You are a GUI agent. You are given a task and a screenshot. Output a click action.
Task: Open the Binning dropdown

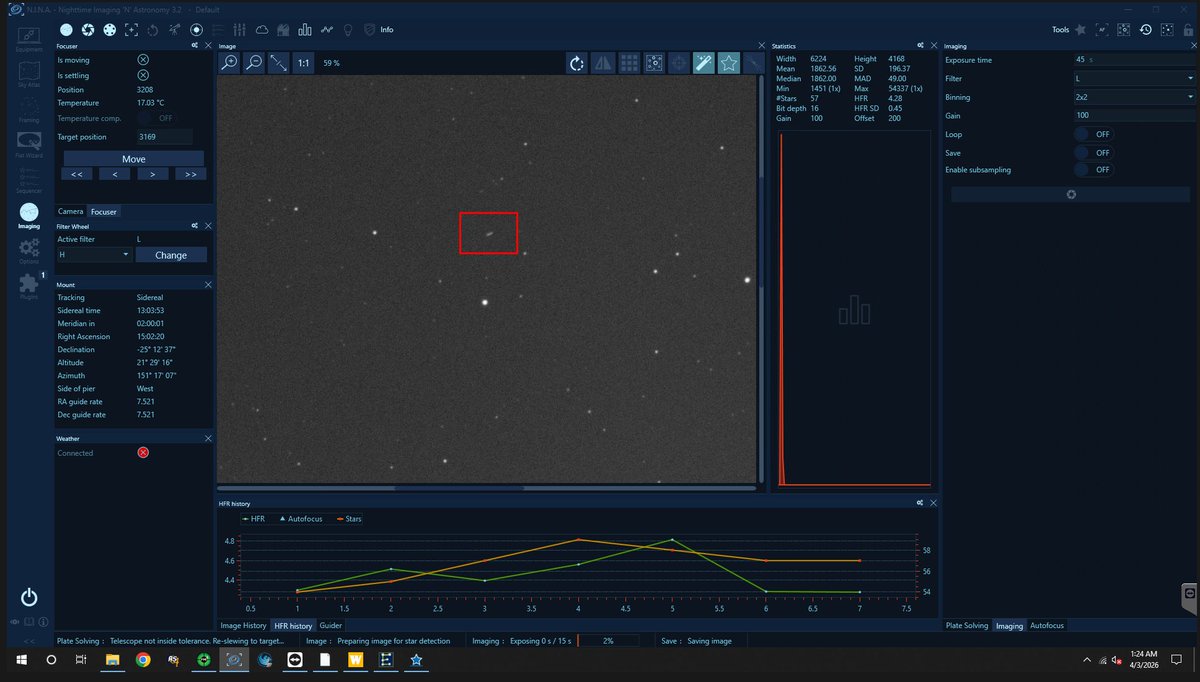click(x=1134, y=97)
